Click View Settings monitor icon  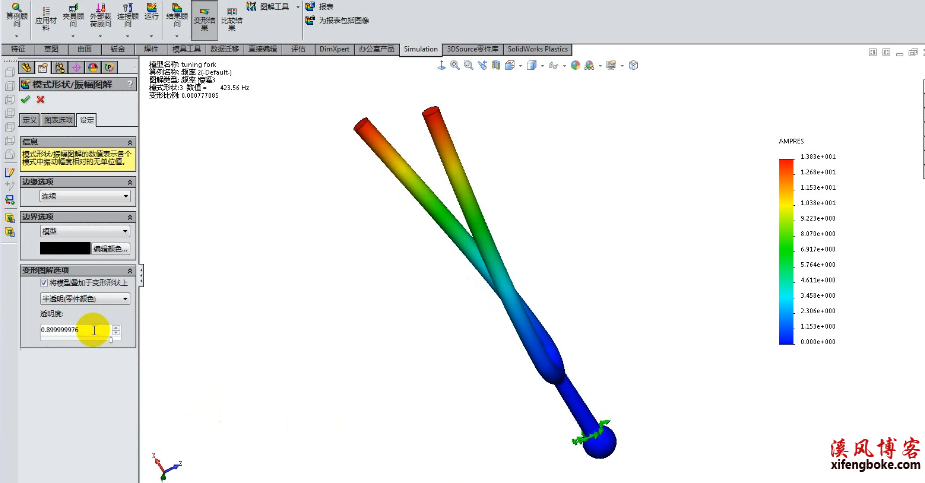611,65
